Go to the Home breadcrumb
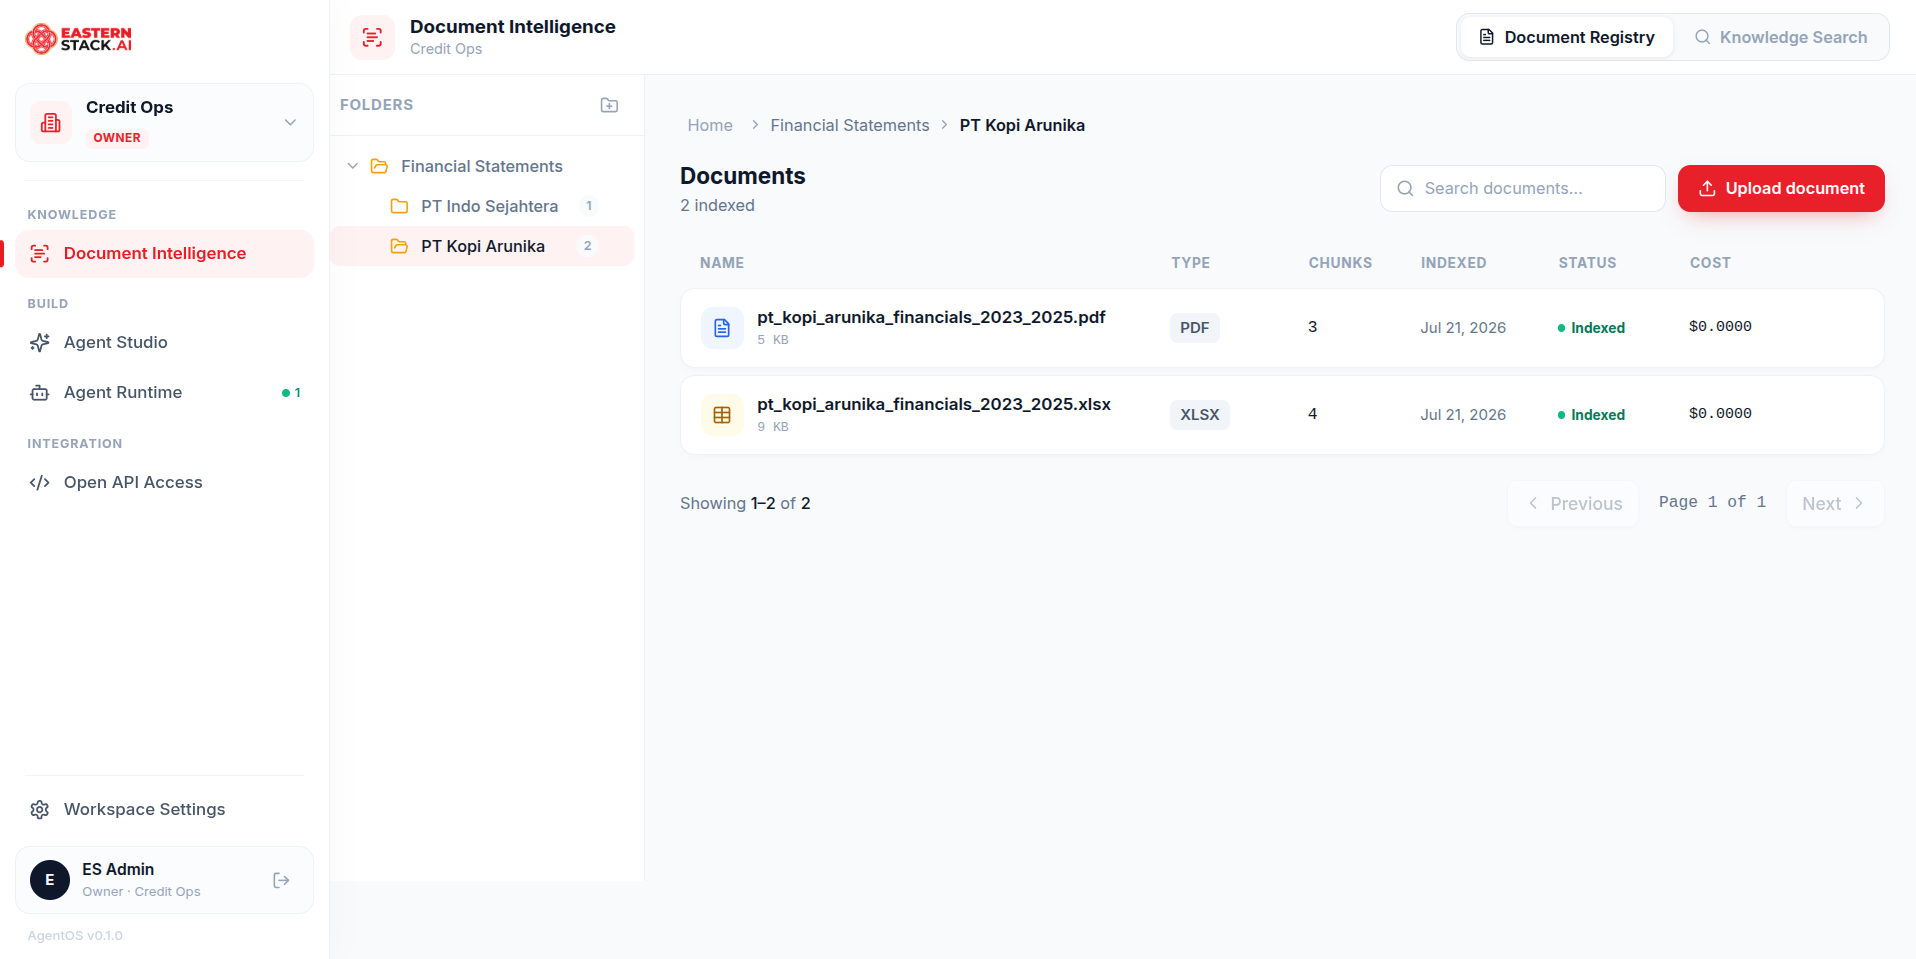The height and width of the screenshot is (959, 1916). [x=710, y=125]
